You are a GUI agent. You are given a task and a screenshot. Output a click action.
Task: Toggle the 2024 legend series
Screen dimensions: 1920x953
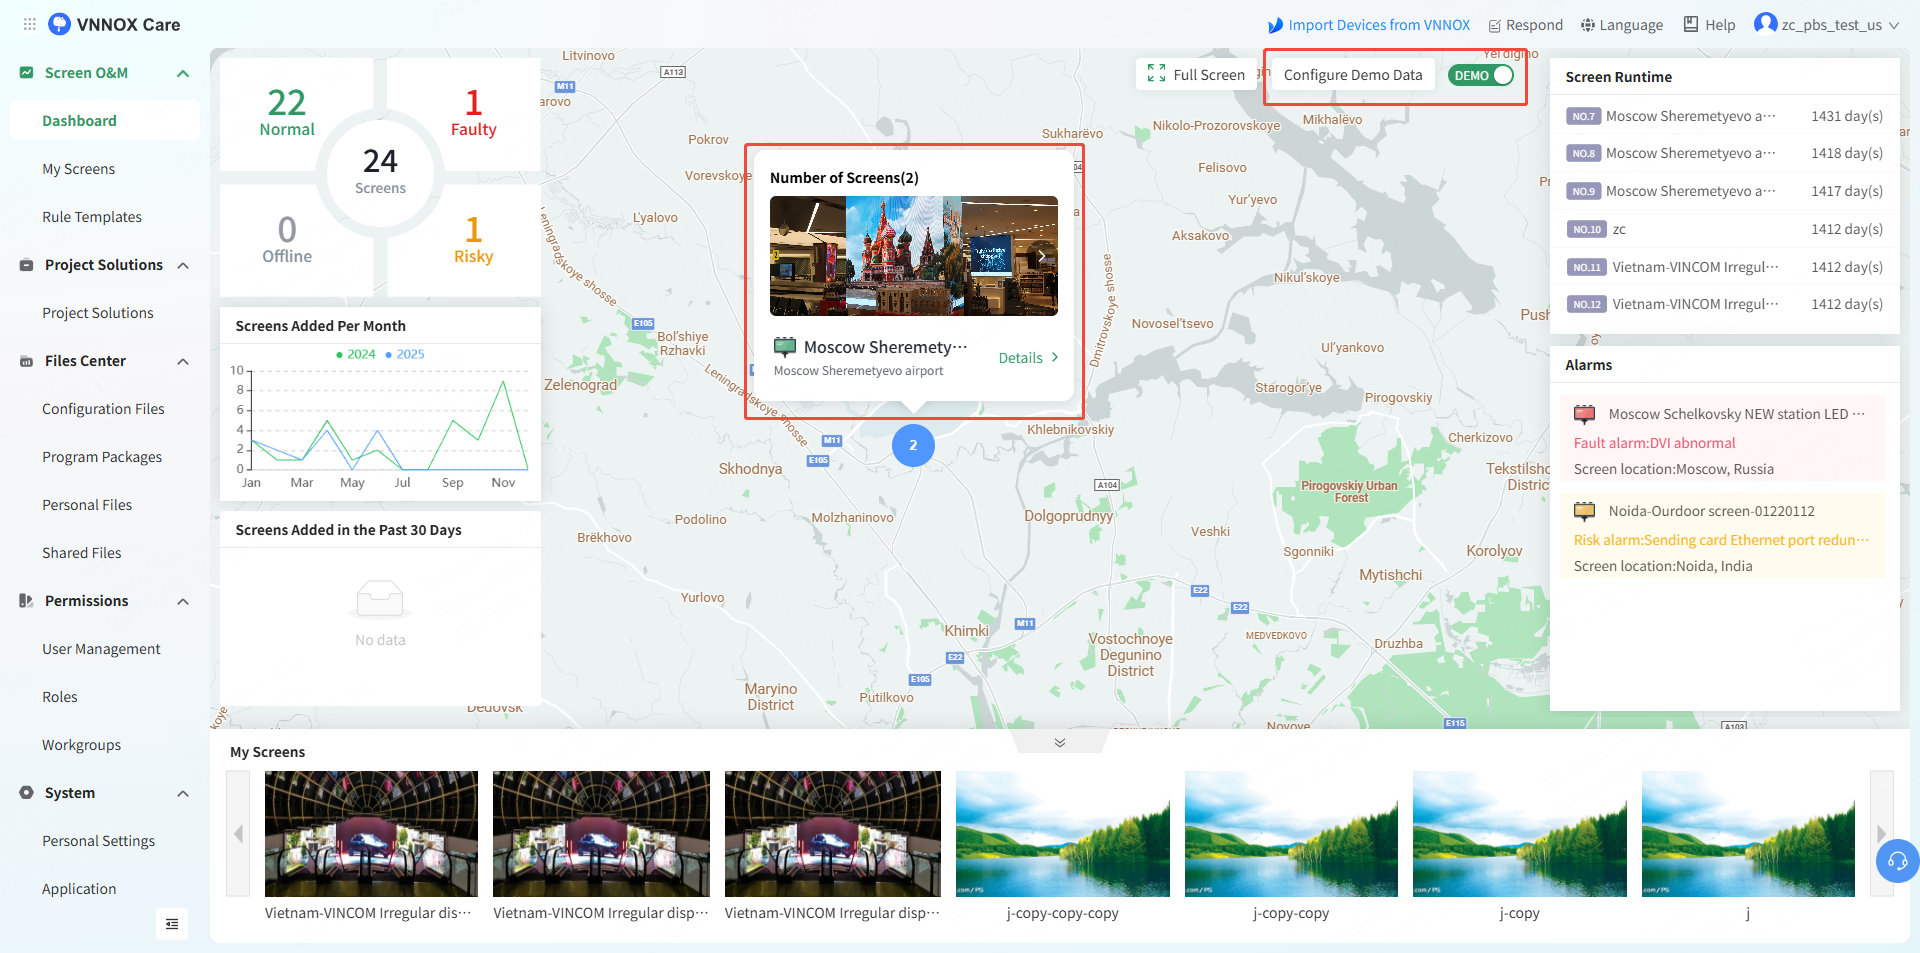click(x=356, y=354)
